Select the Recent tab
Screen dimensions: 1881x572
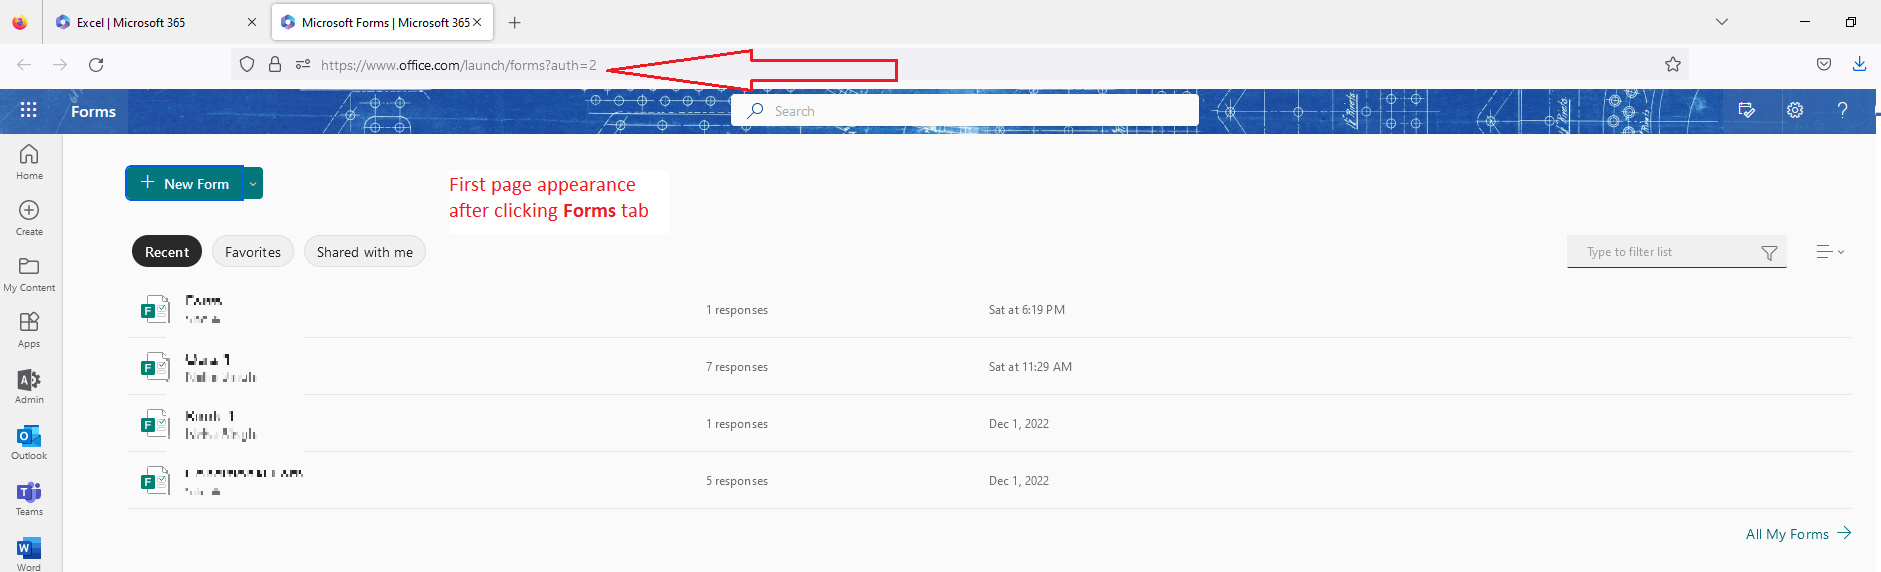coord(167,252)
